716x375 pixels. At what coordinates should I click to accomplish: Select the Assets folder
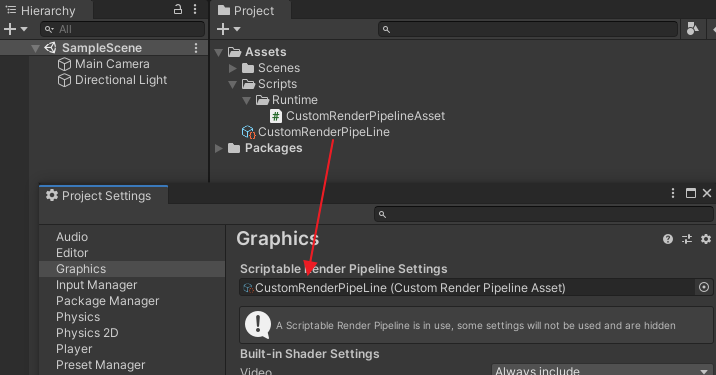pos(265,52)
